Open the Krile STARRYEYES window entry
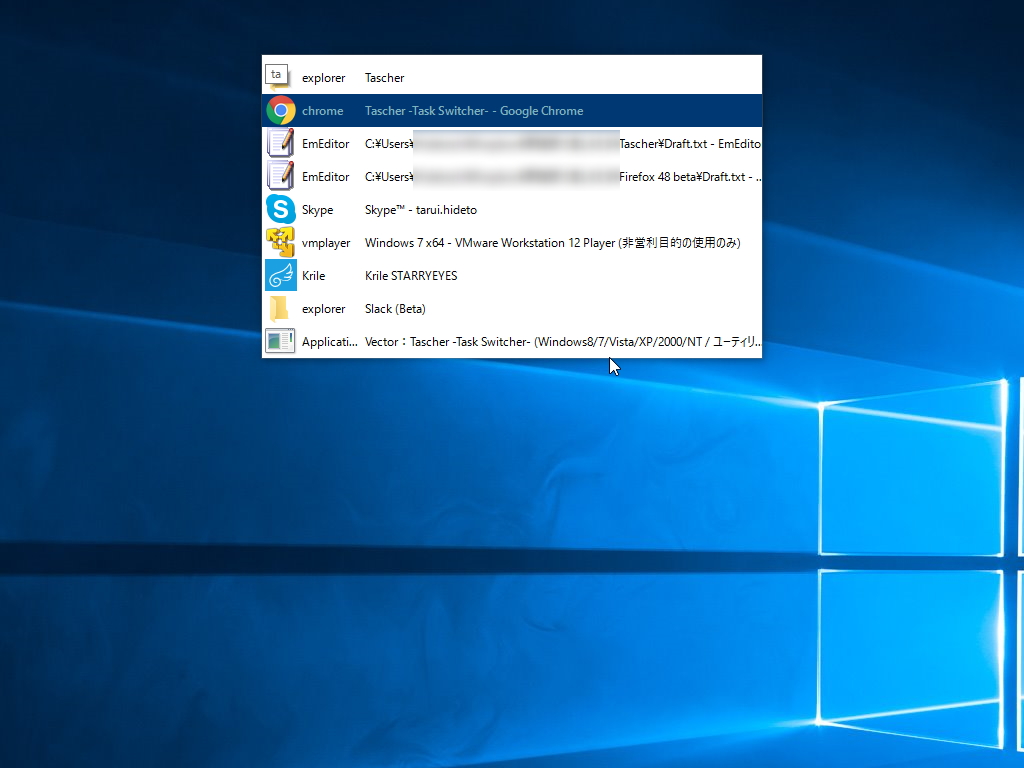 point(410,275)
